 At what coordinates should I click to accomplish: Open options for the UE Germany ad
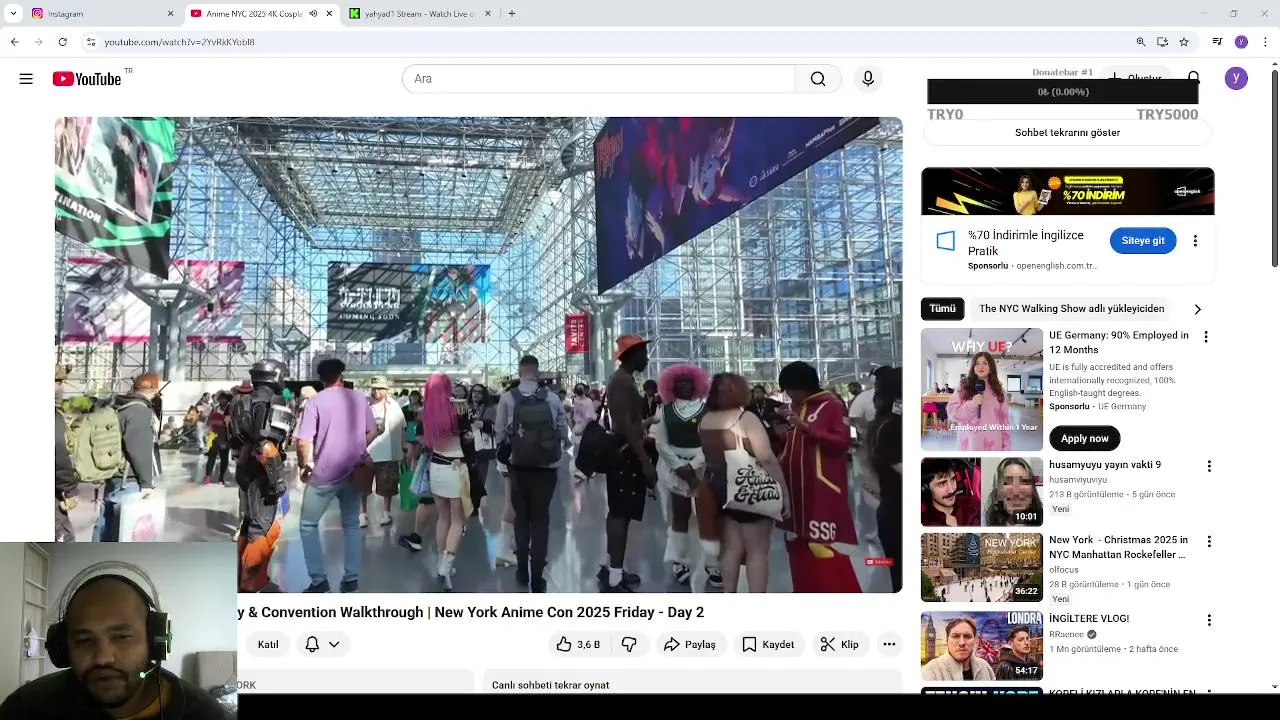[1206, 337]
